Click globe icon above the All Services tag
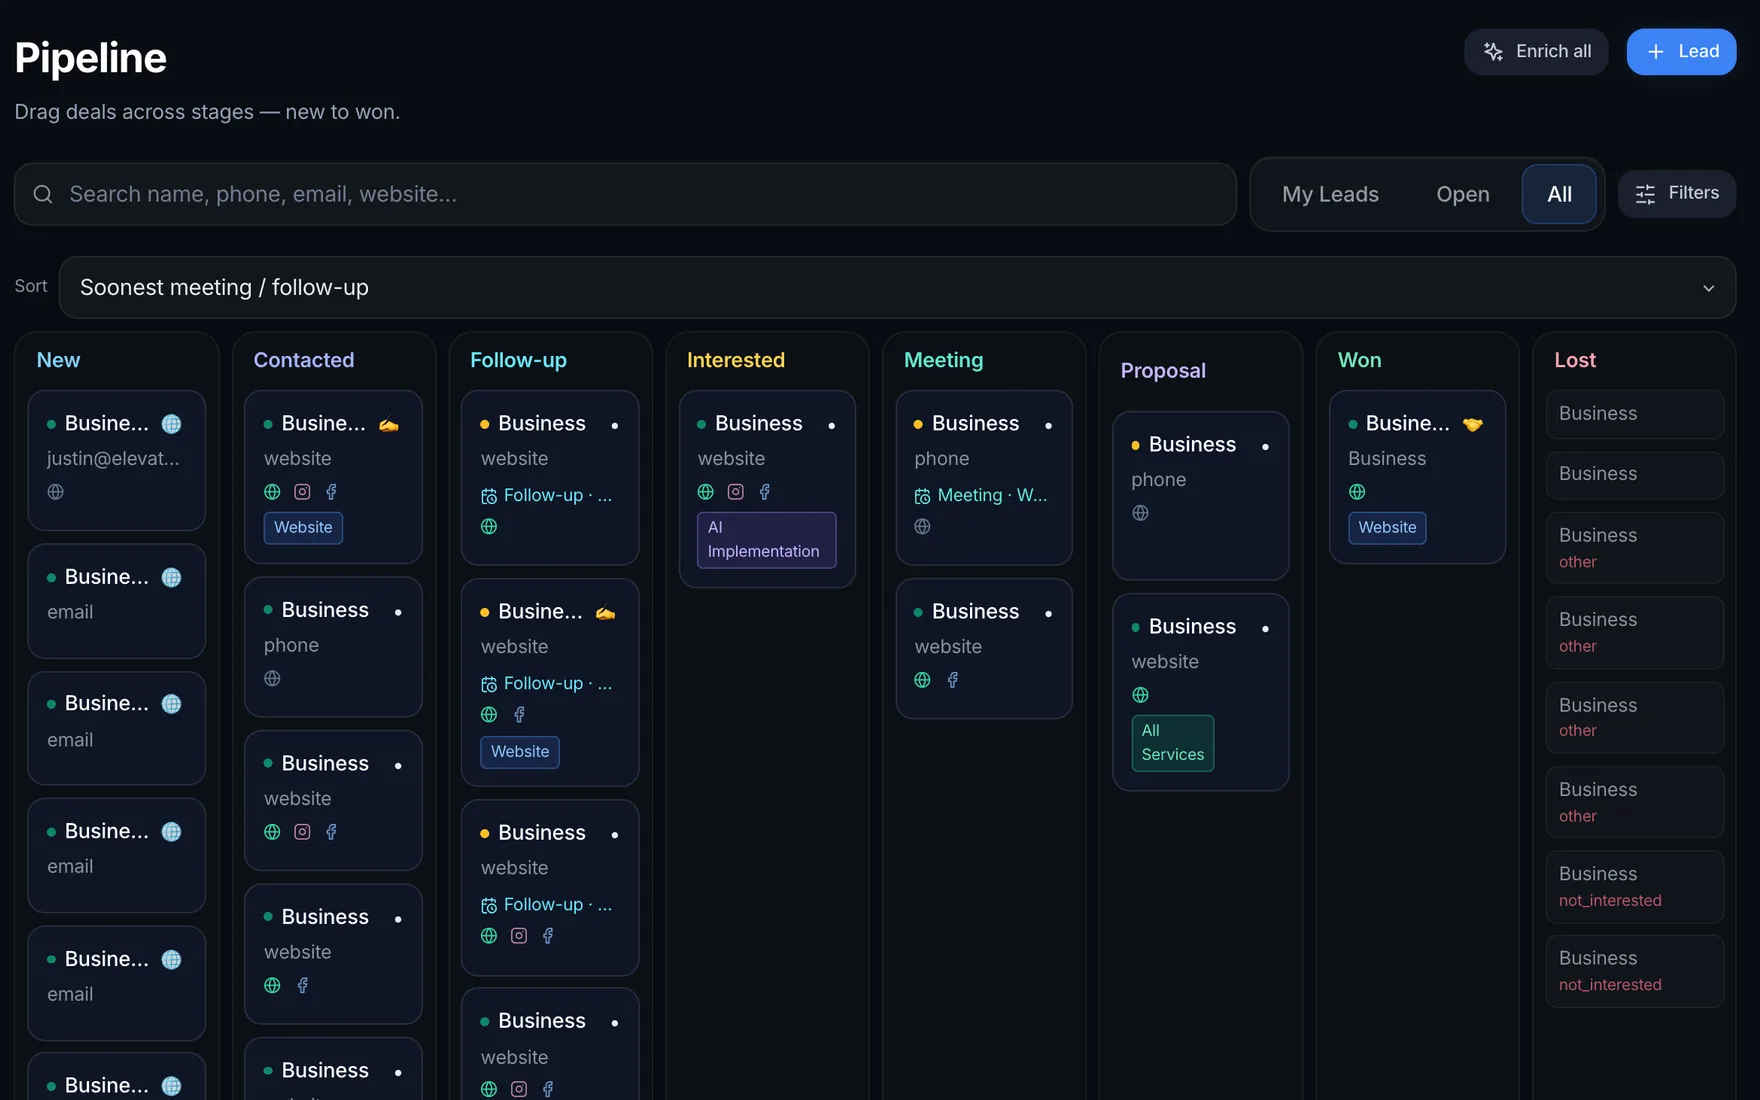 (x=1140, y=694)
